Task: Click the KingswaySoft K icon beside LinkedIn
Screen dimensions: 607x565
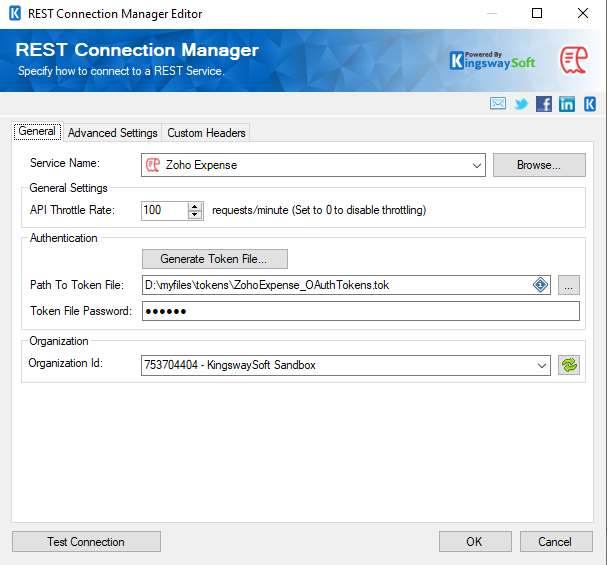Action: point(590,104)
